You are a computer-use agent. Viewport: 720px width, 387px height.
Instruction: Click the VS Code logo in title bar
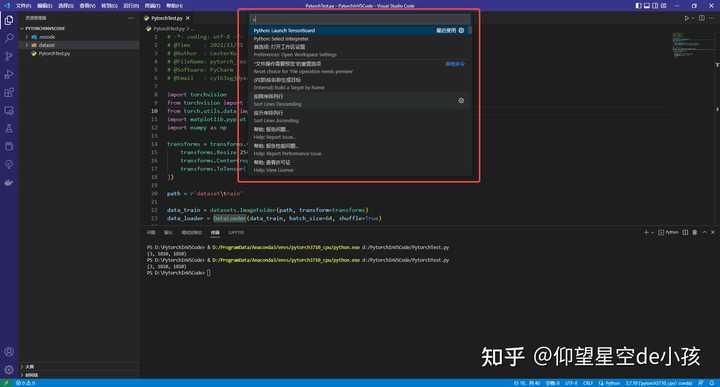[x=6, y=6]
